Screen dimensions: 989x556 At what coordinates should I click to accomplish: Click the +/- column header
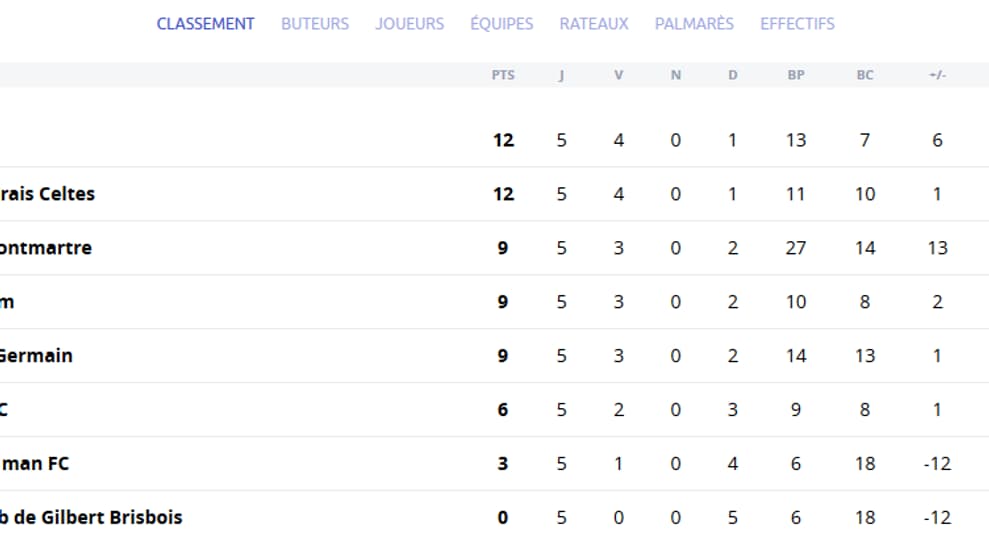point(937,75)
